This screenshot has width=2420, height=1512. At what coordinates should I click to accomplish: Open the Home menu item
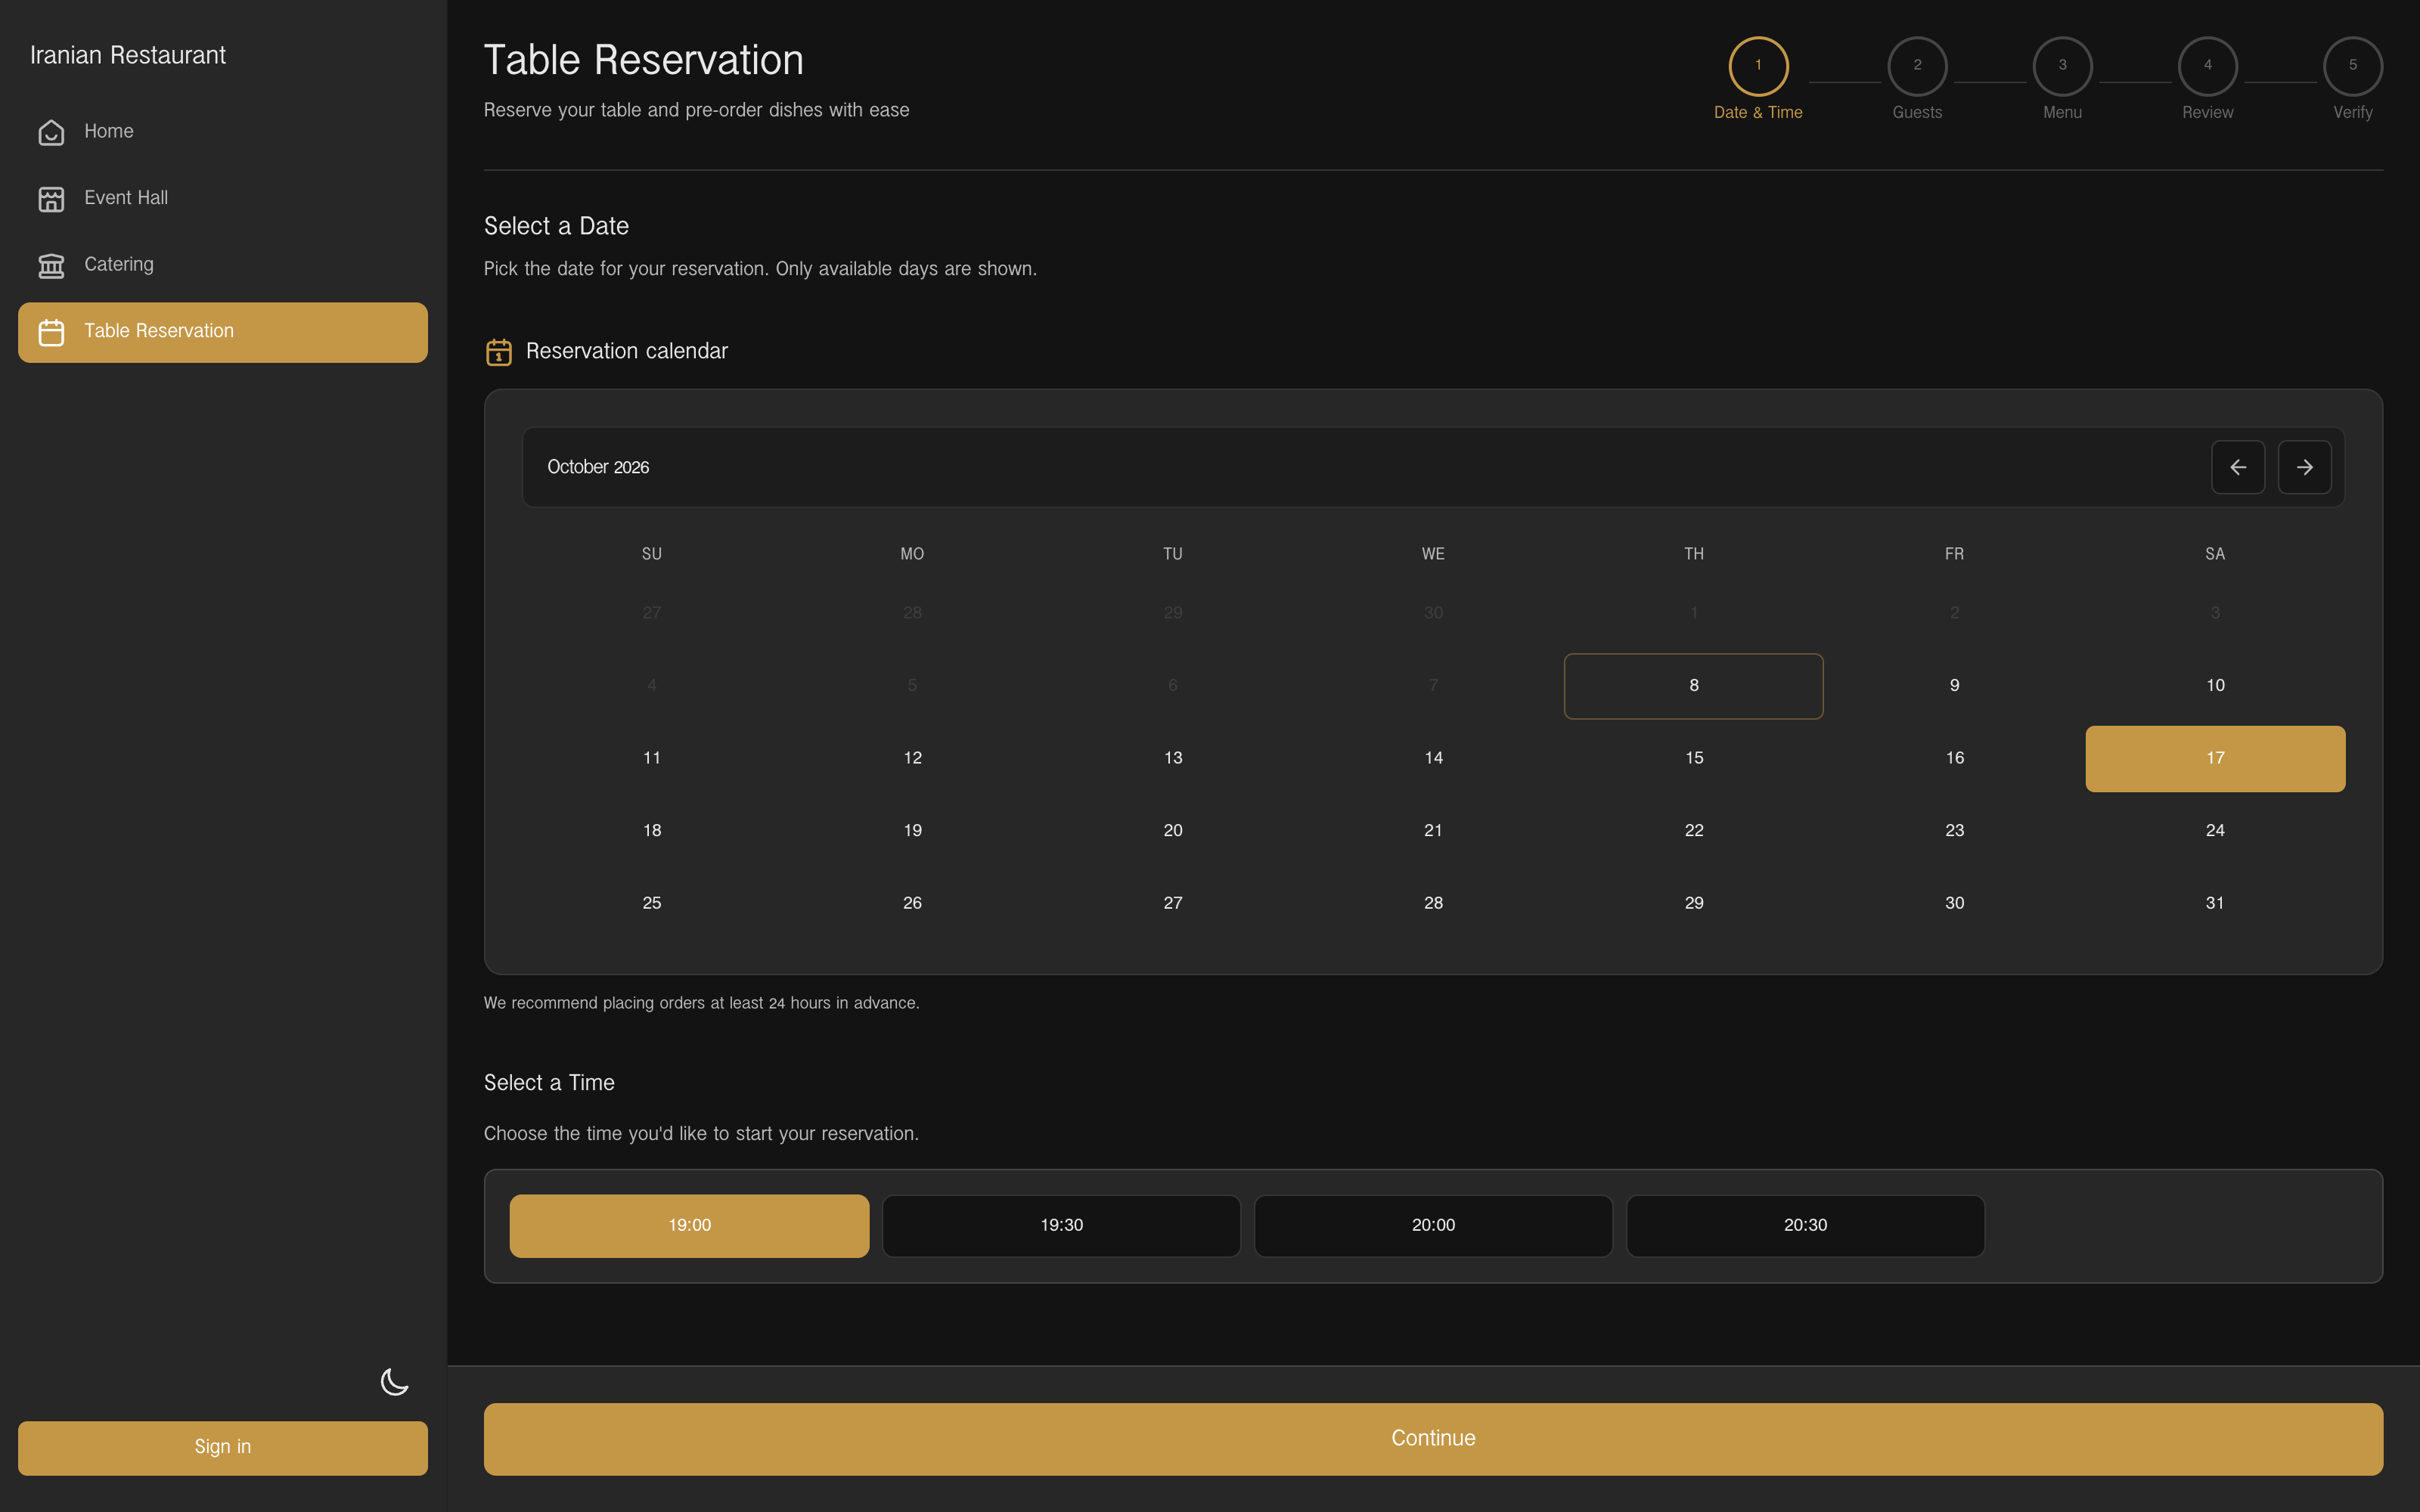click(223, 132)
